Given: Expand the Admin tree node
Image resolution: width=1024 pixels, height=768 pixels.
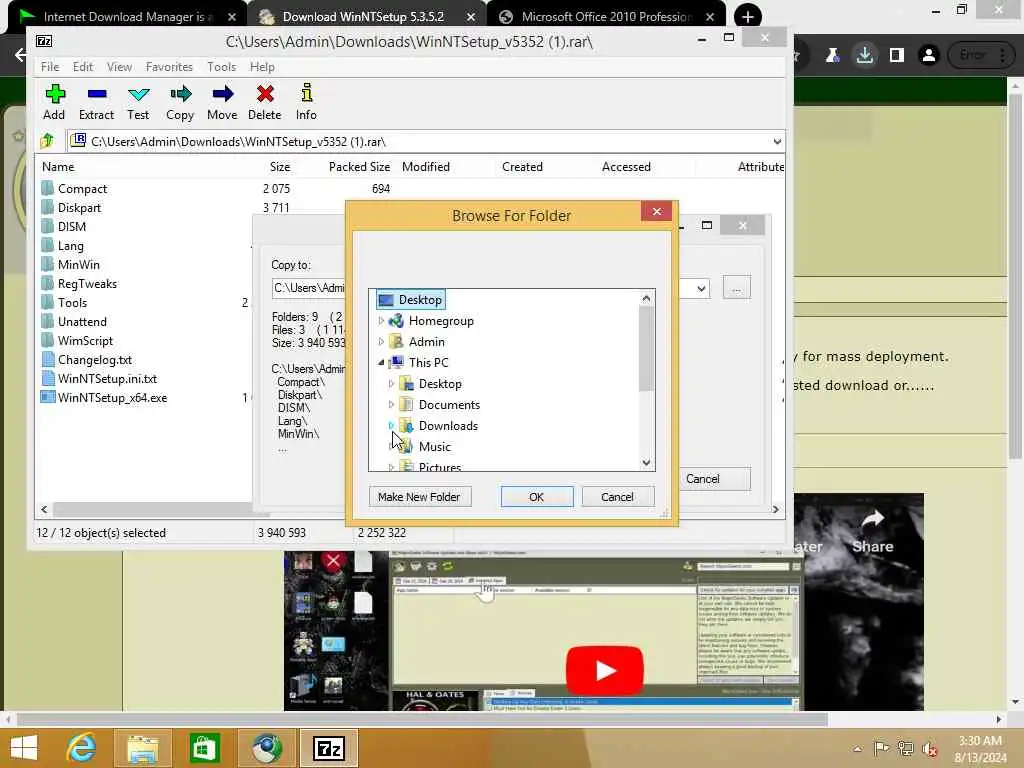Looking at the screenshot, I should click(381, 342).
